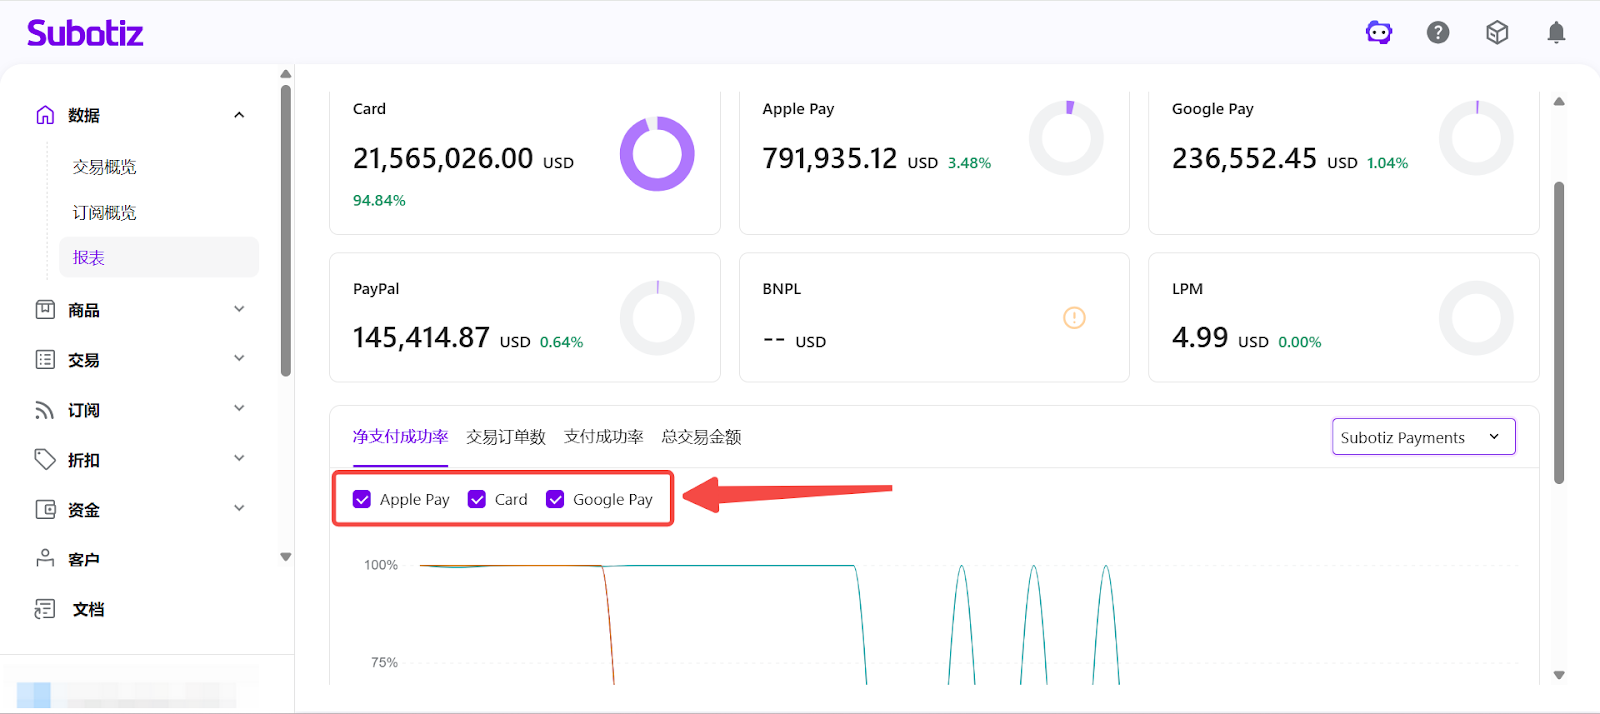Click the BNPL warning info icon
The image size is (1600, 714).
(1074, 318)
